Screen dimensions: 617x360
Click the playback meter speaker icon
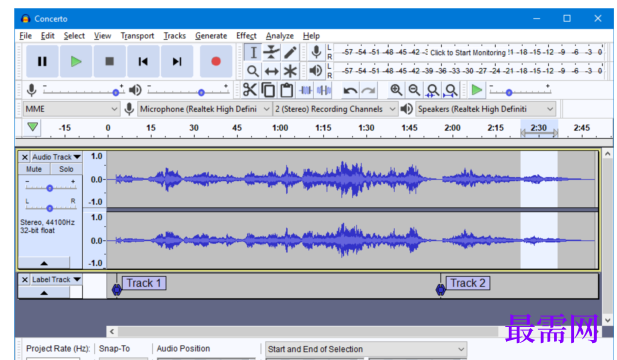point(316,71)
